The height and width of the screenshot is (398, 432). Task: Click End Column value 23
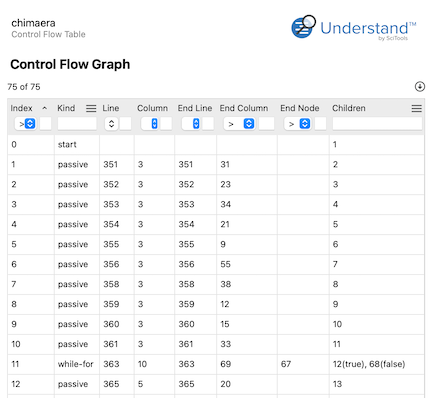tap(225, 184)
